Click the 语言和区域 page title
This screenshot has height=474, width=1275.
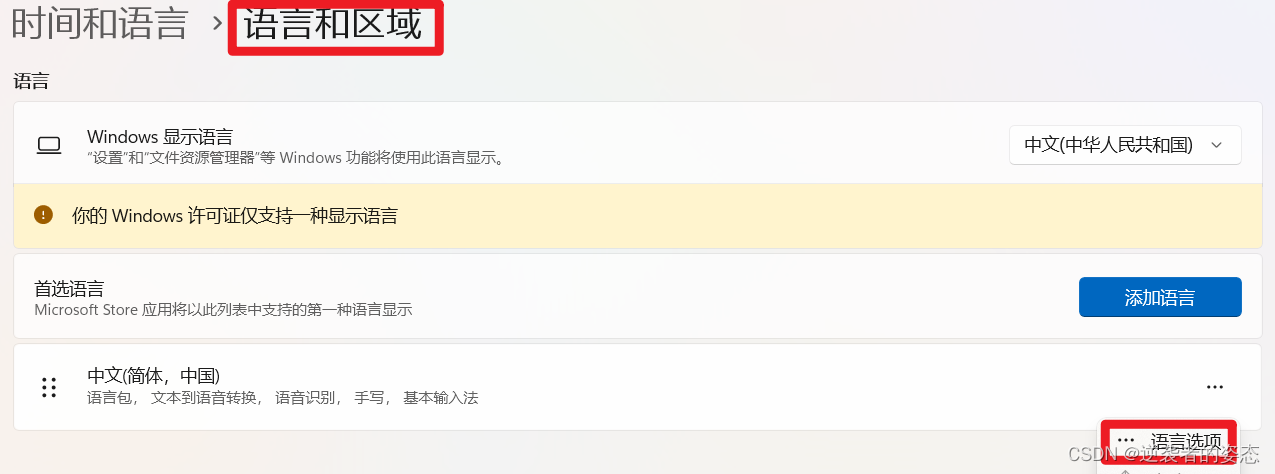(334, 24)
